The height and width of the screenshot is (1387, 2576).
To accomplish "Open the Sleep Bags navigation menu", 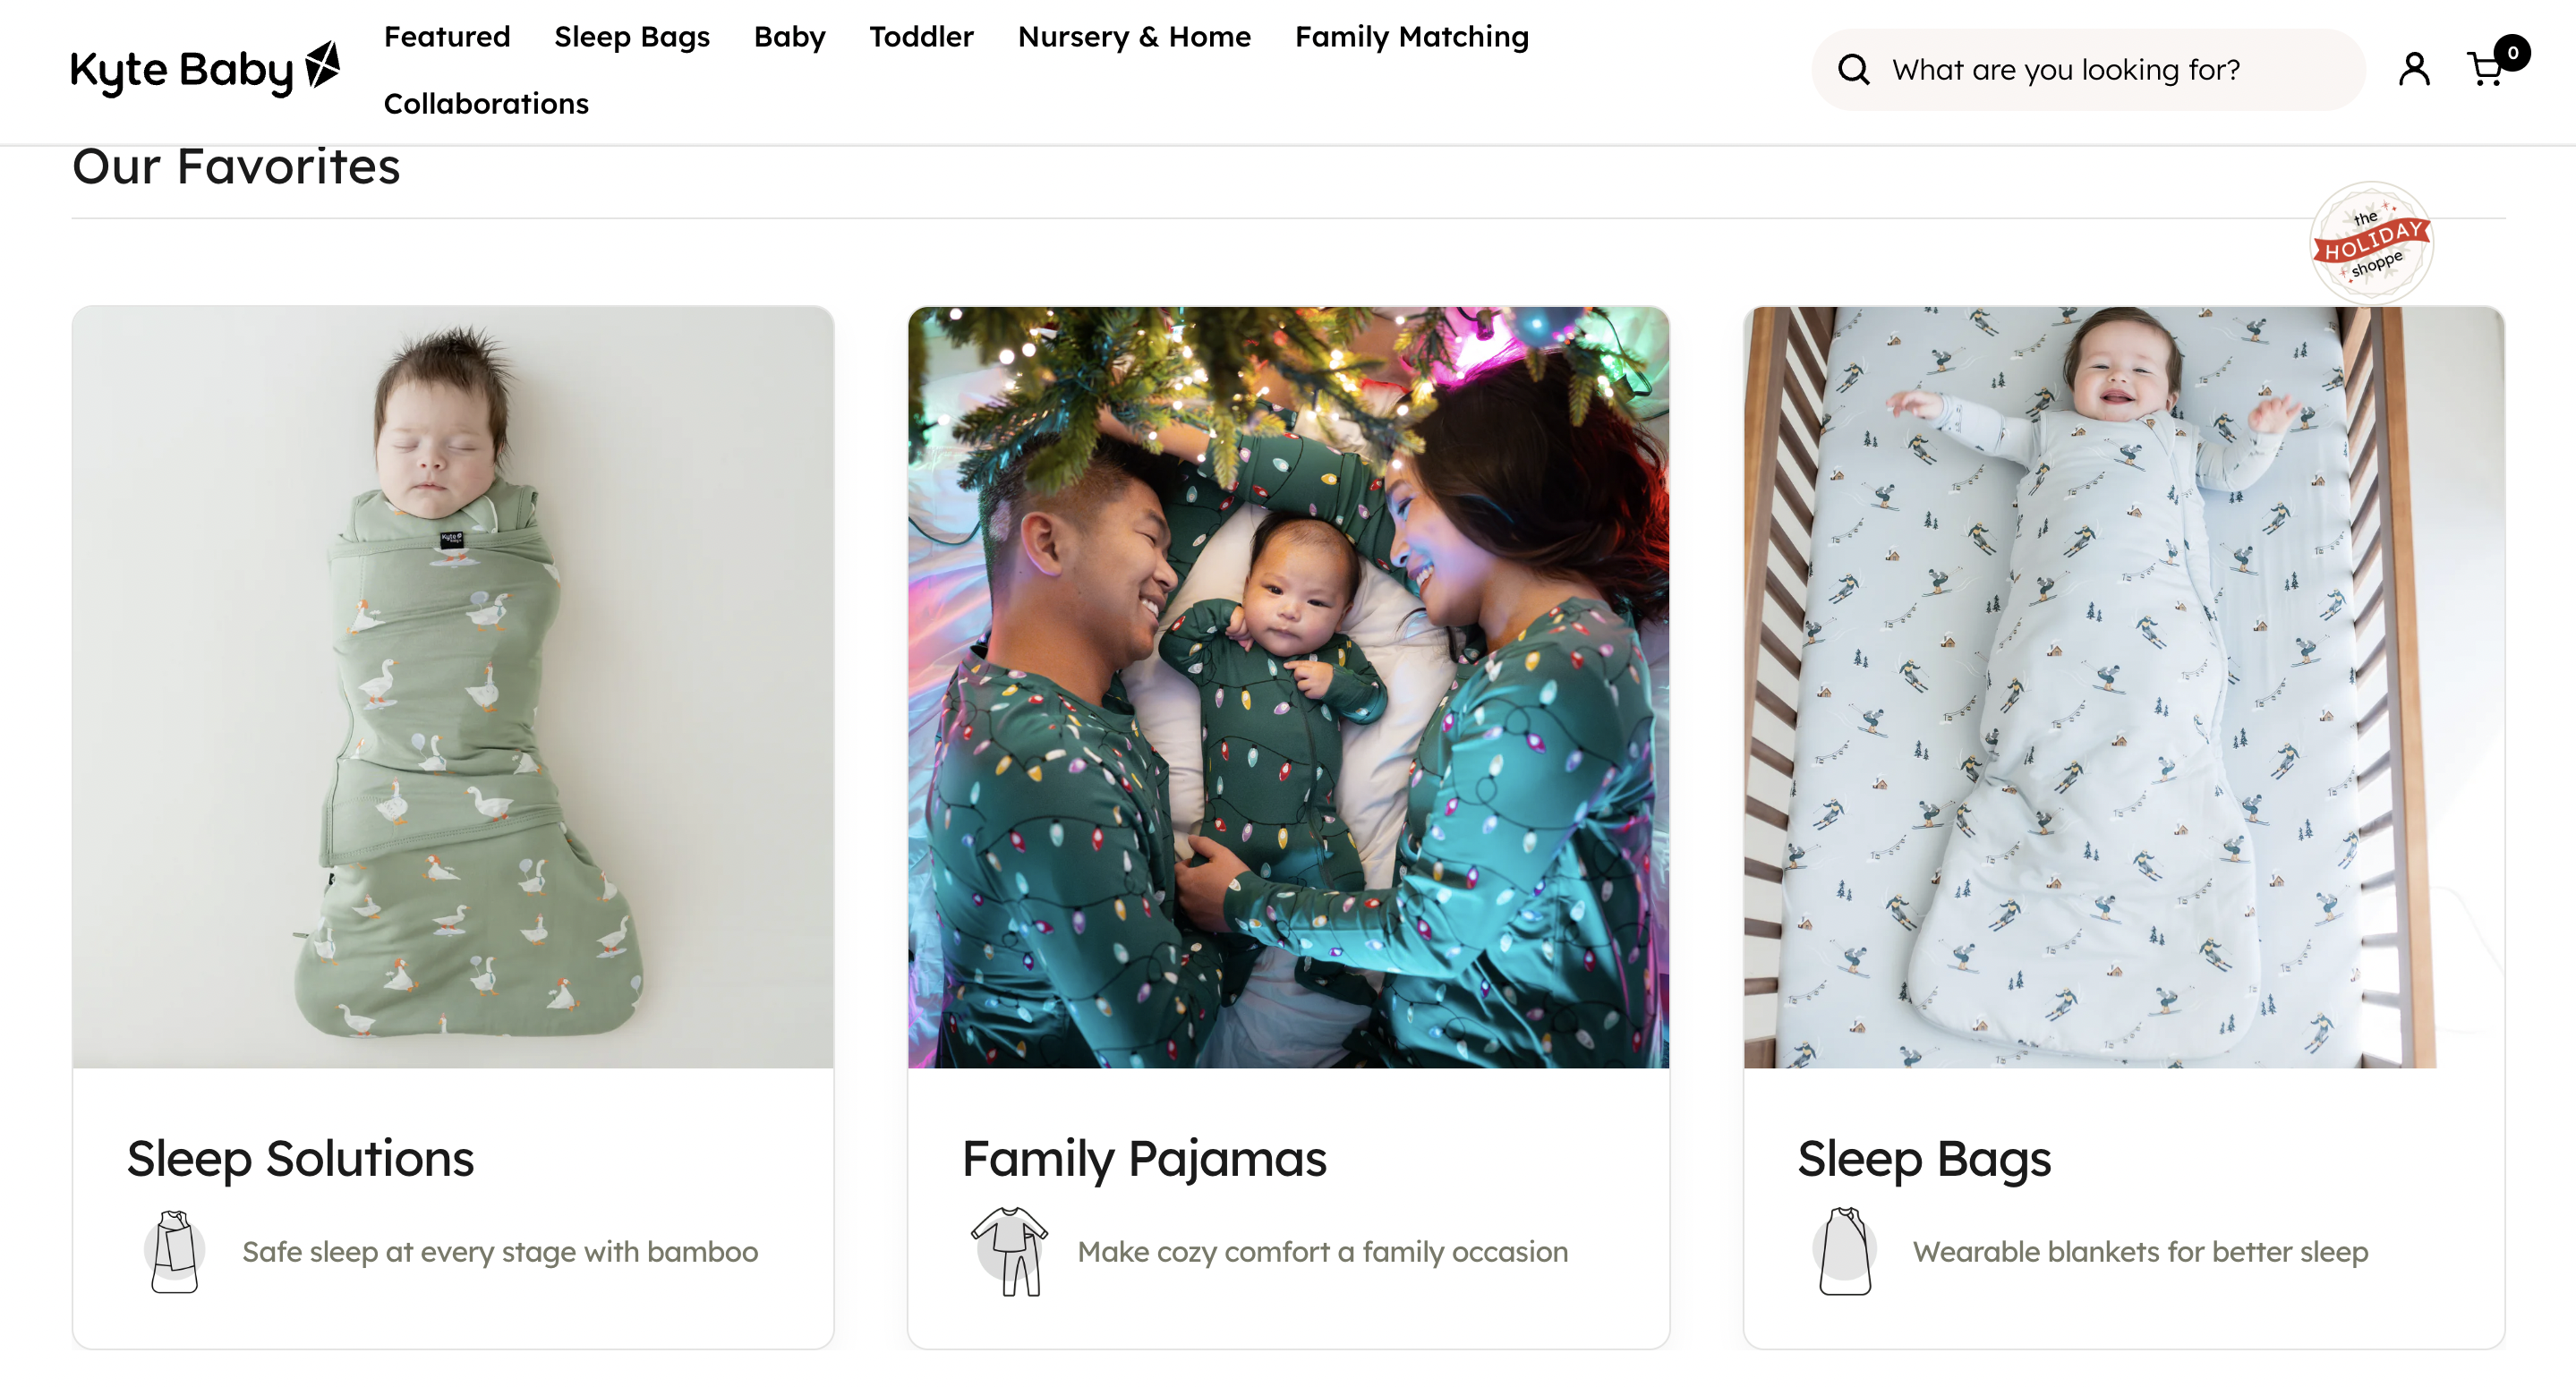I will pyautogui.click(x=632, y=37).
